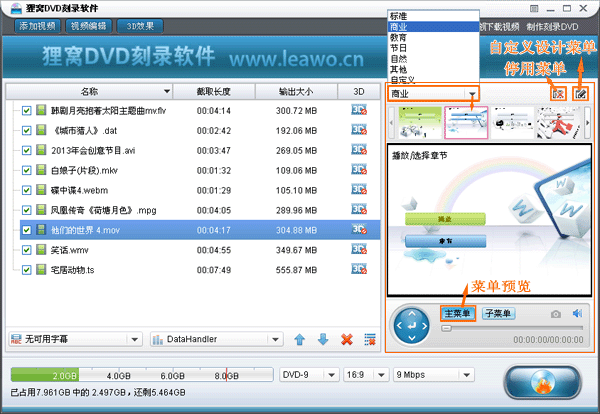The height and width of the screenshot is (414, 600).
Task: Toggle 3D icon for 凤凰传奇《荷塘月色》.mpg
Action: 359,210
